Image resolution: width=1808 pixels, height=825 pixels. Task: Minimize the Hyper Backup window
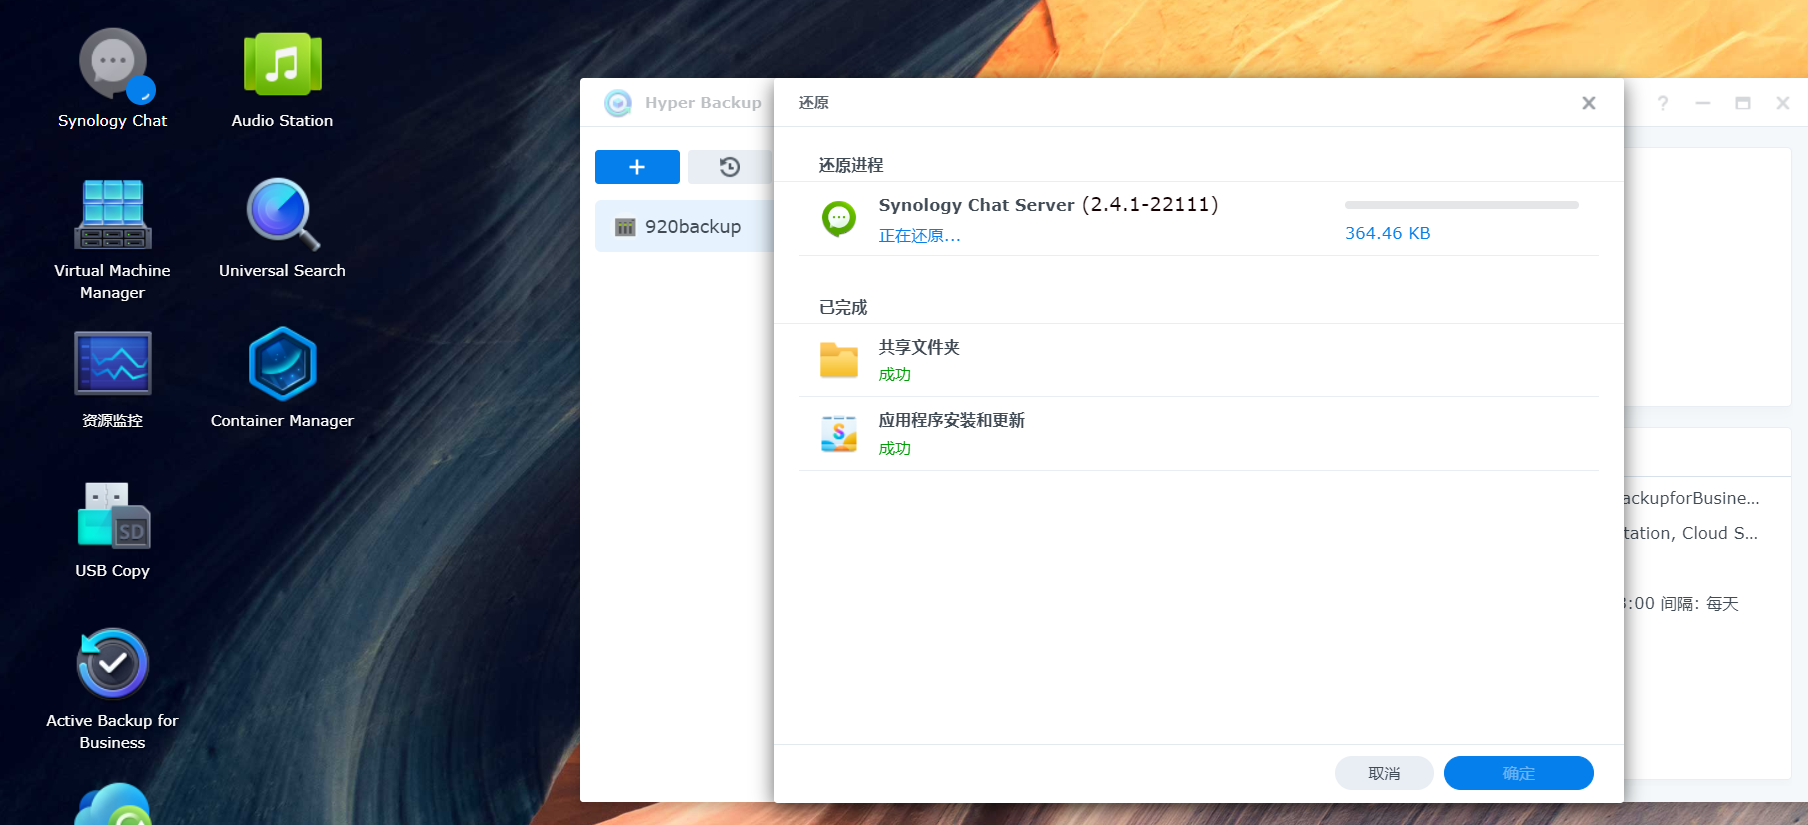click(x=1703, y=103)
